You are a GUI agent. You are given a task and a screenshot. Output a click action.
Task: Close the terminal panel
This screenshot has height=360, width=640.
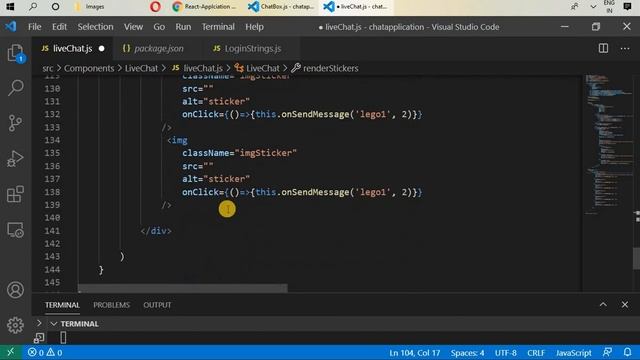[x=625, y=304]
